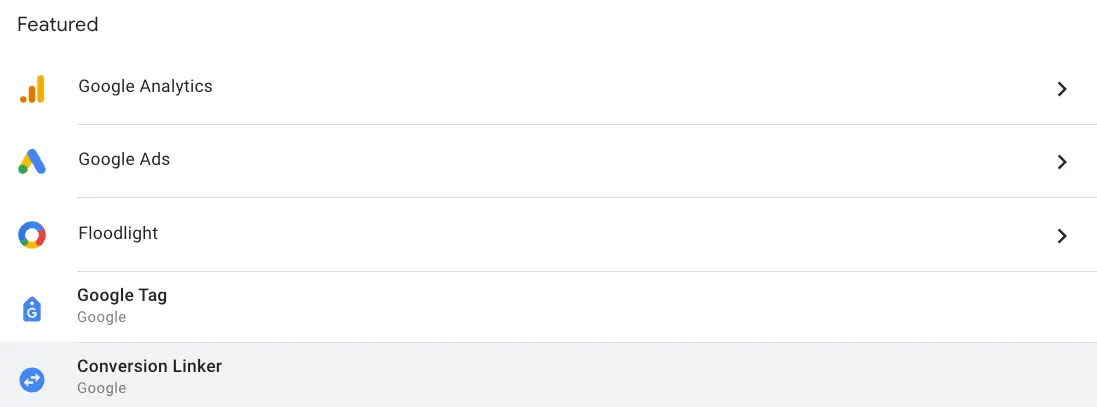Expand Google Analytics with its chevron arrow
Screen dimensions: 1097x407
point(1062,89)
